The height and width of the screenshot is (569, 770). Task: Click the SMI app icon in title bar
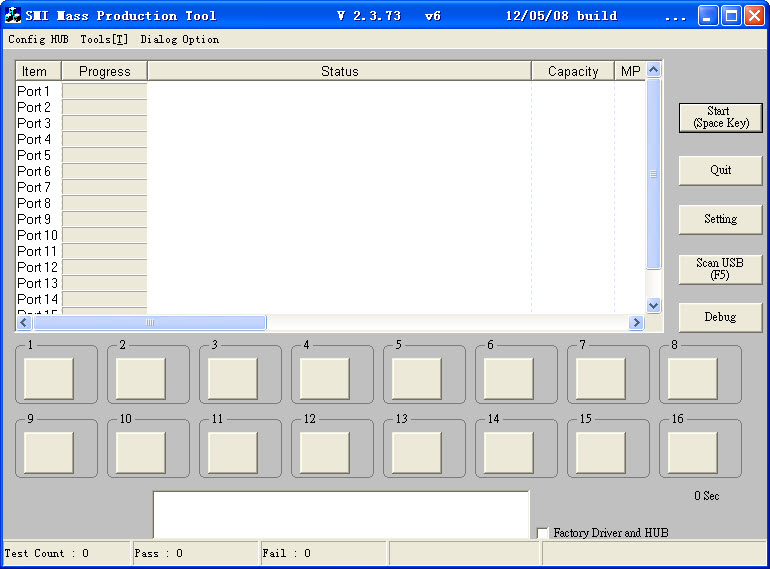(13, 15)
